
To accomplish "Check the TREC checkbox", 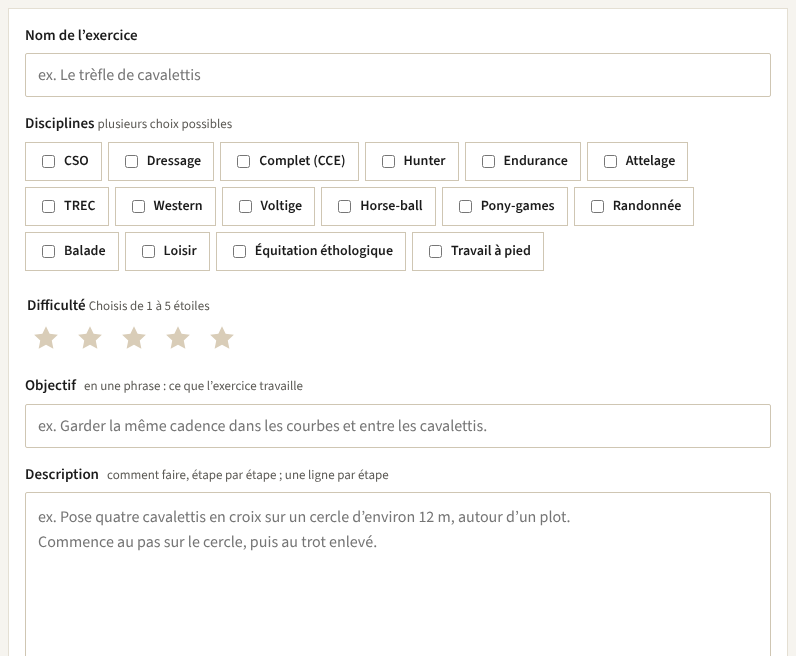I will pos(48,207).
